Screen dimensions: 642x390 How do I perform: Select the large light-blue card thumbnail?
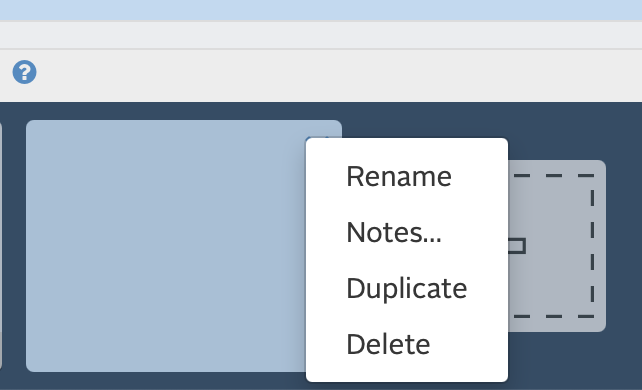(x=166, y=246)
